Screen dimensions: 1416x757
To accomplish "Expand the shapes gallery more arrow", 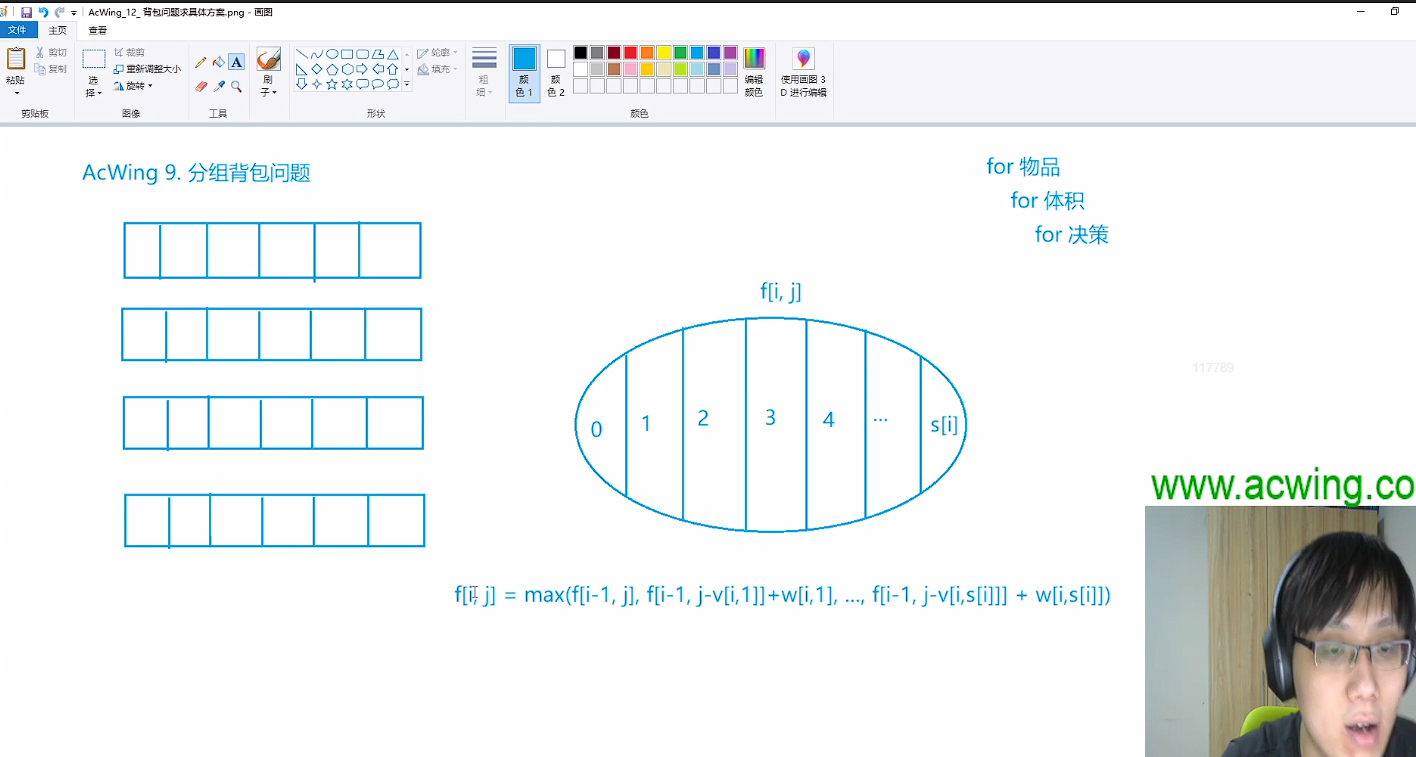I will click(407, 85).
